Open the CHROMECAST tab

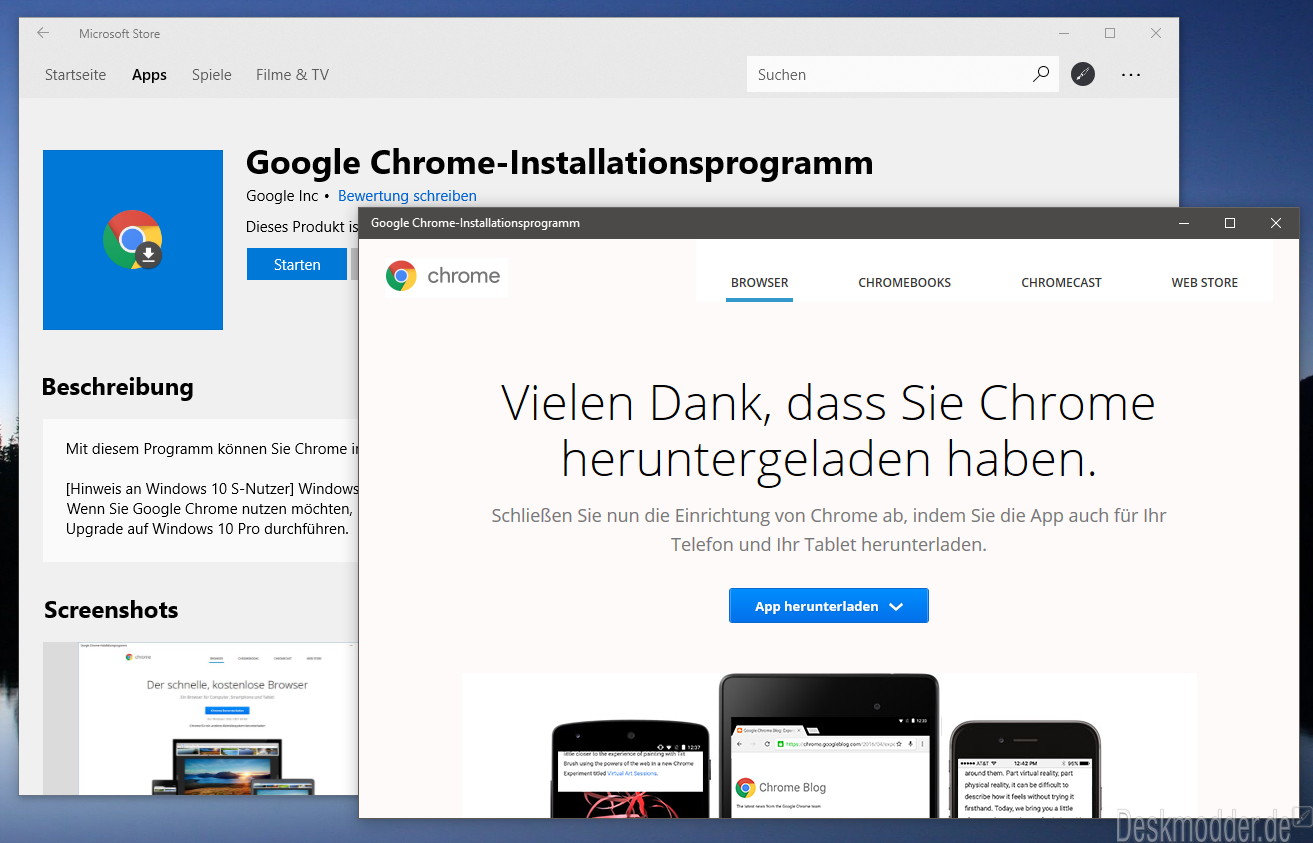[1061, 283]
